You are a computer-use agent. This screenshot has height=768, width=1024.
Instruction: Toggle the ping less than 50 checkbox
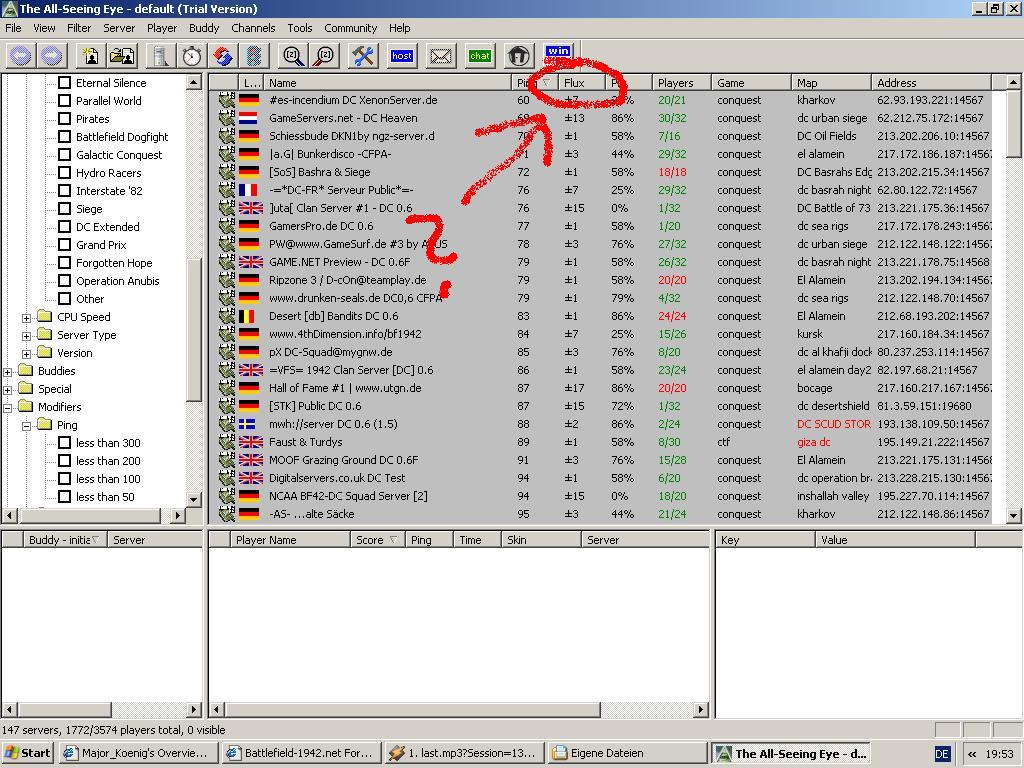coord(65,497)
